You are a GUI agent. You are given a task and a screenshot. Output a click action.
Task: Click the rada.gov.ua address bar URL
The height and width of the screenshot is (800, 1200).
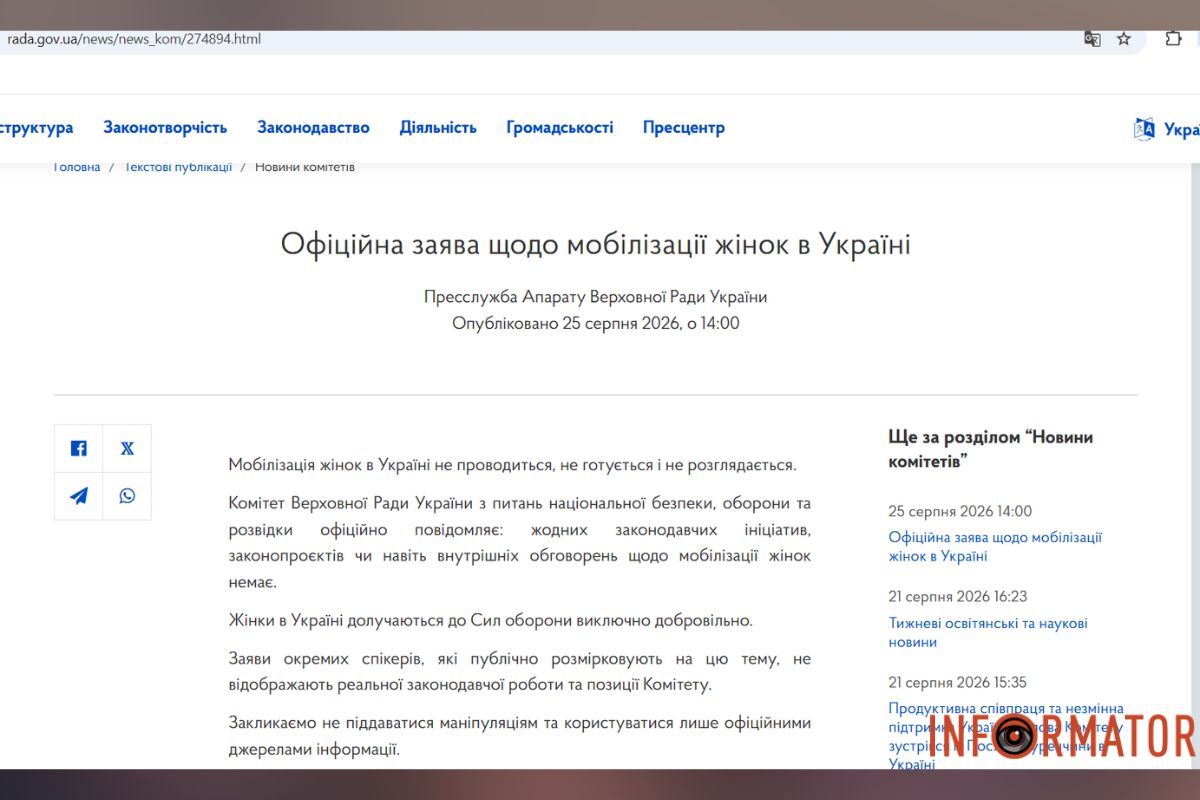tap(134, 39)
